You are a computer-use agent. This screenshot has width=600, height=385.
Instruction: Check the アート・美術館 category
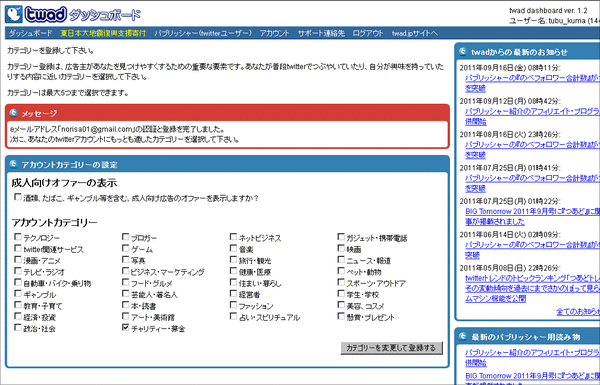pyautogui.click(x=126, y=316)
